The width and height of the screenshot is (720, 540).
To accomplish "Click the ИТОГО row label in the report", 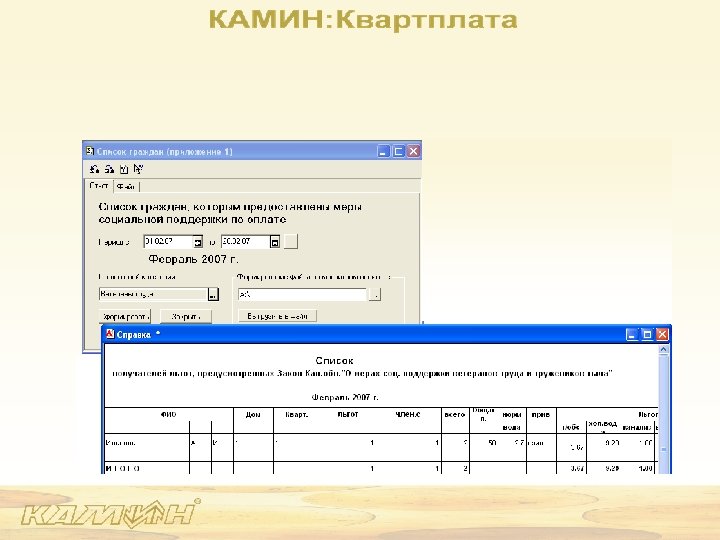I will point(123,468).
